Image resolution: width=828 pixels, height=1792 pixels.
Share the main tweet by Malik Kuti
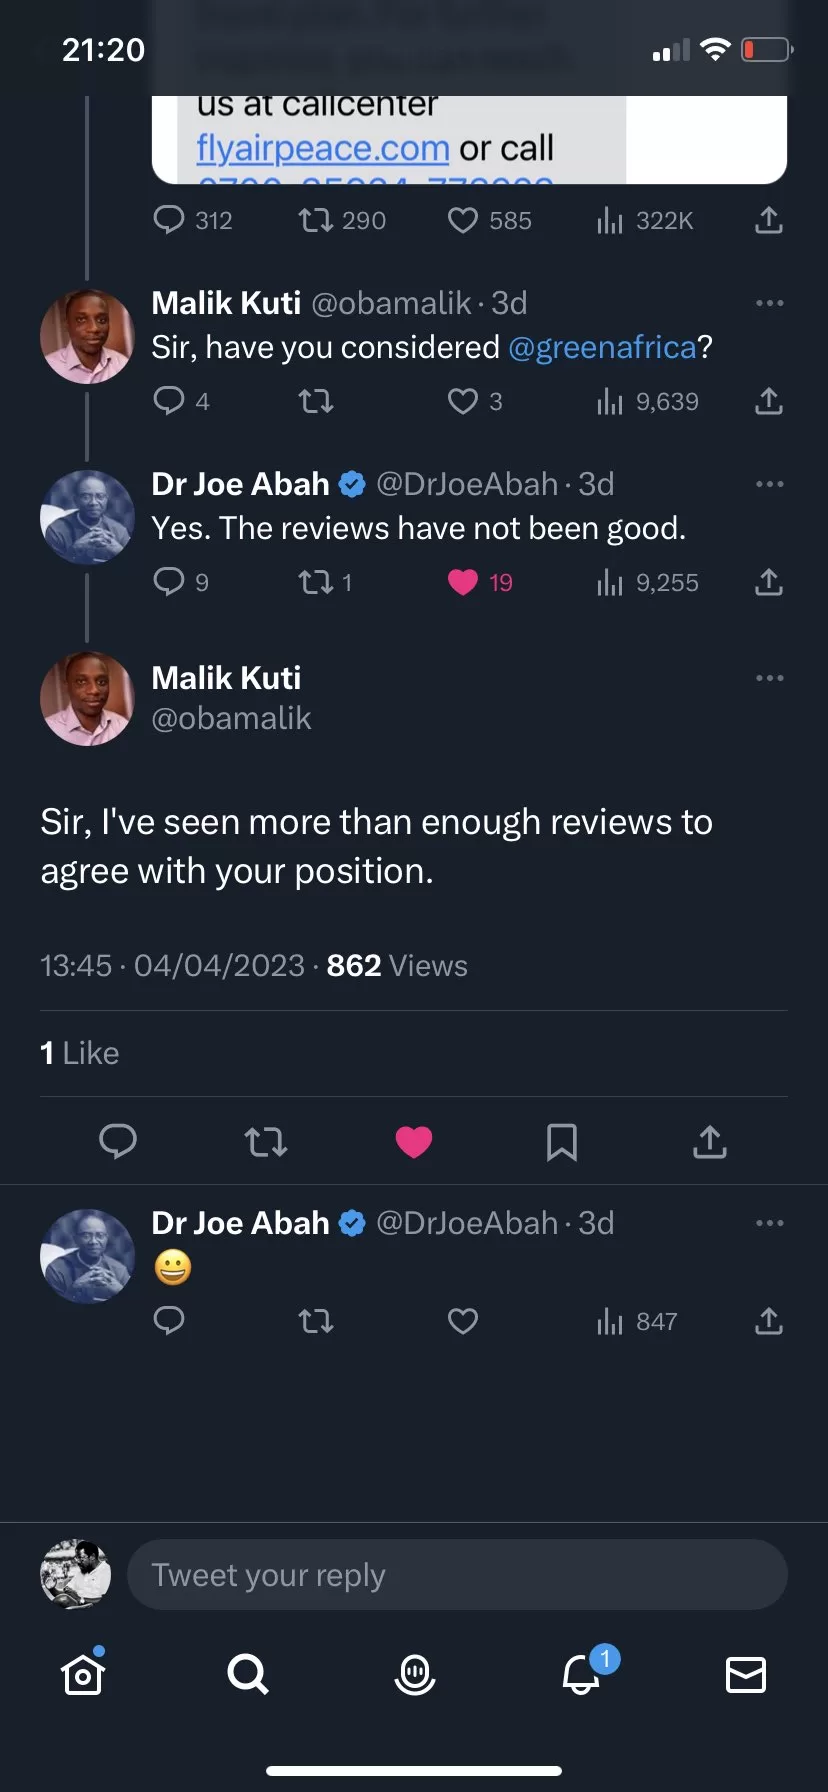[710, 1141]
